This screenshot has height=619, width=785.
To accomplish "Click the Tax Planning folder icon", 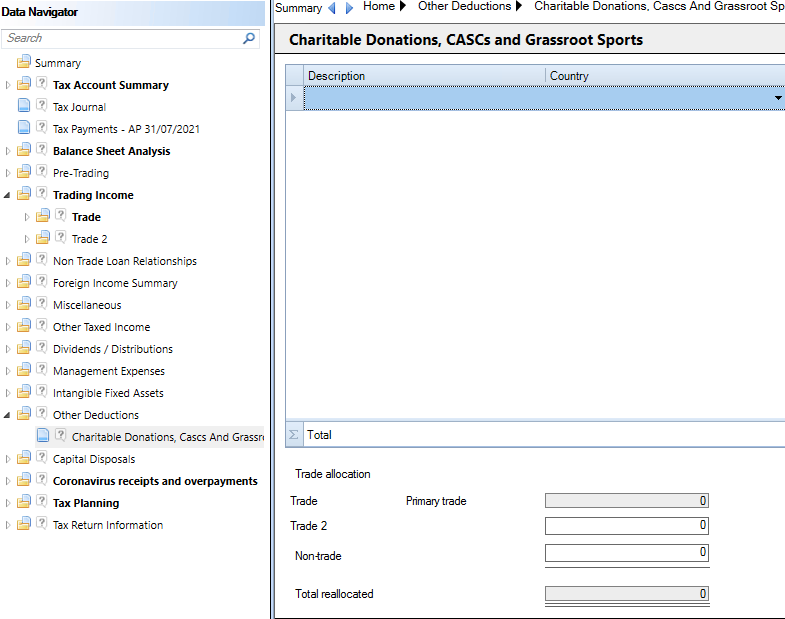I will tap(24, 502).
